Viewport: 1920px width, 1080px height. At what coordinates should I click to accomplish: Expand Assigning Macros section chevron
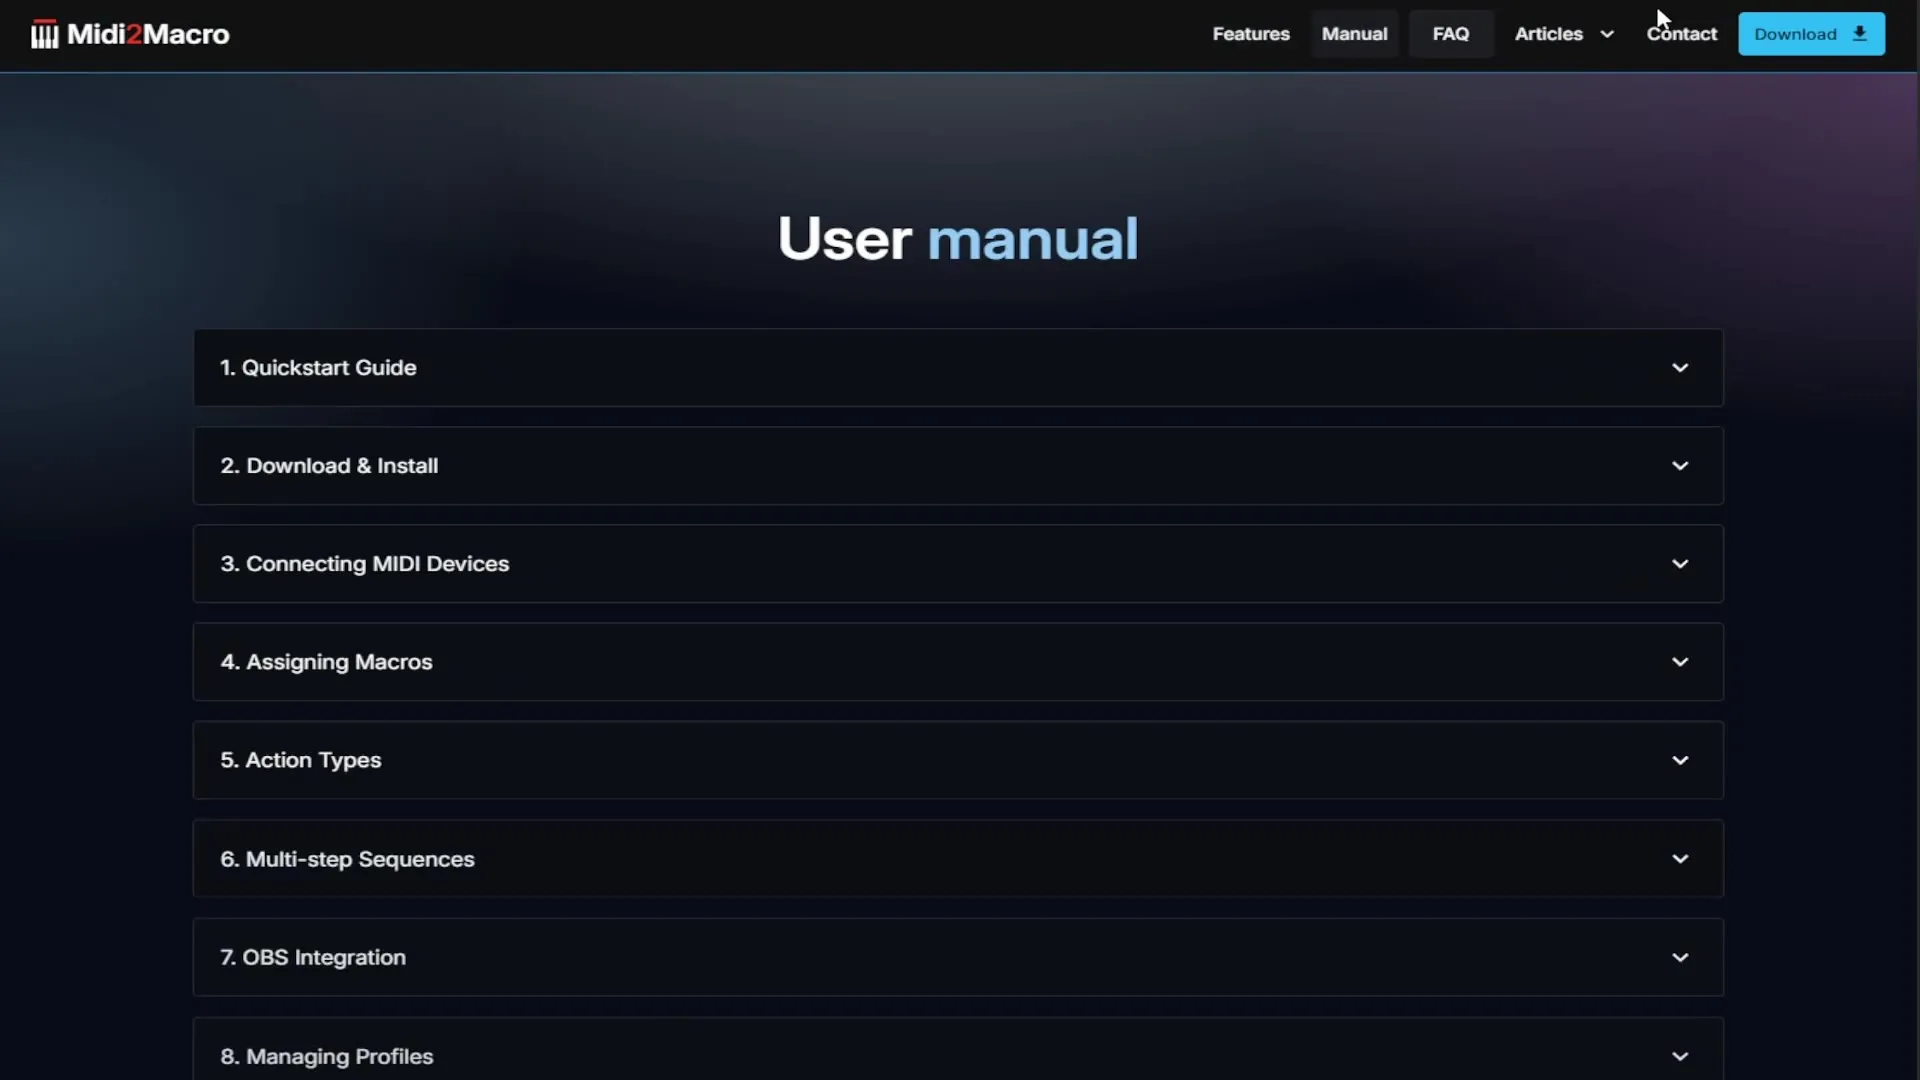(x=1680, y=662)
